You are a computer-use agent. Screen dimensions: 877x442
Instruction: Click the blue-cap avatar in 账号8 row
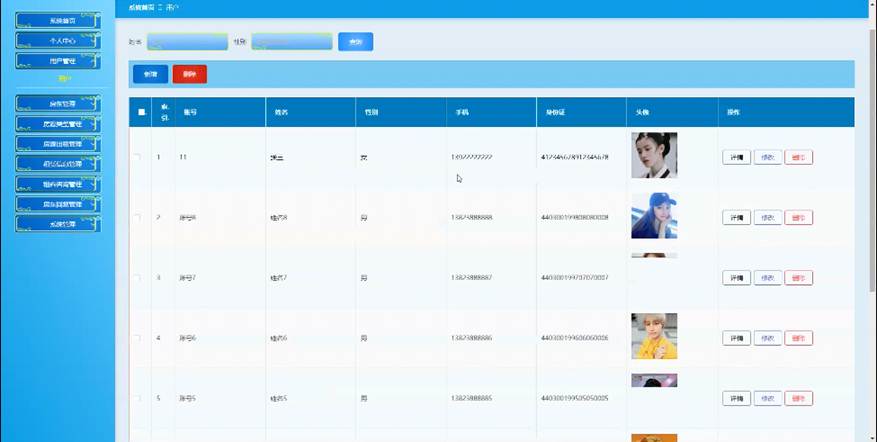(654, 215)
